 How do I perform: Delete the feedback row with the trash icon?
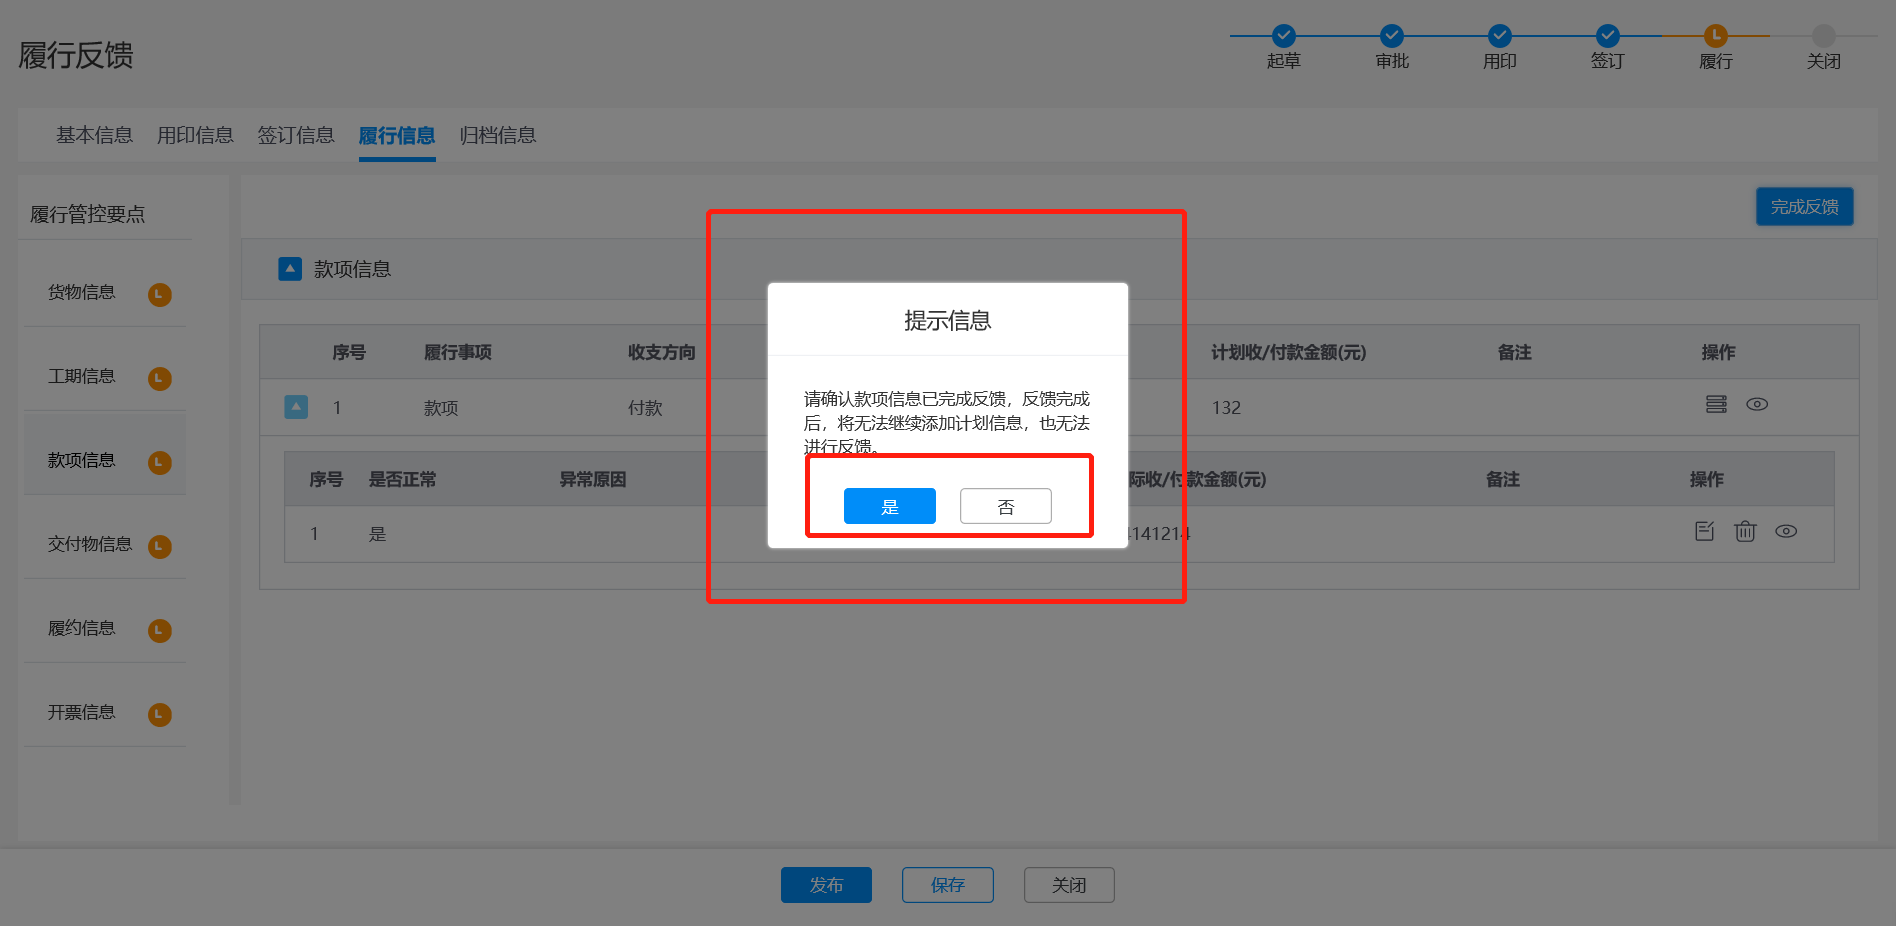1745,531
